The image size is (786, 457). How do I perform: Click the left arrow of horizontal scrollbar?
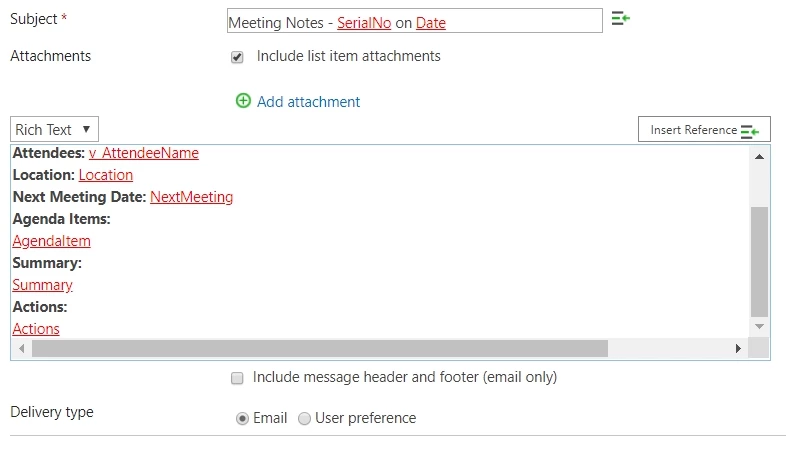tap(22, 348)
